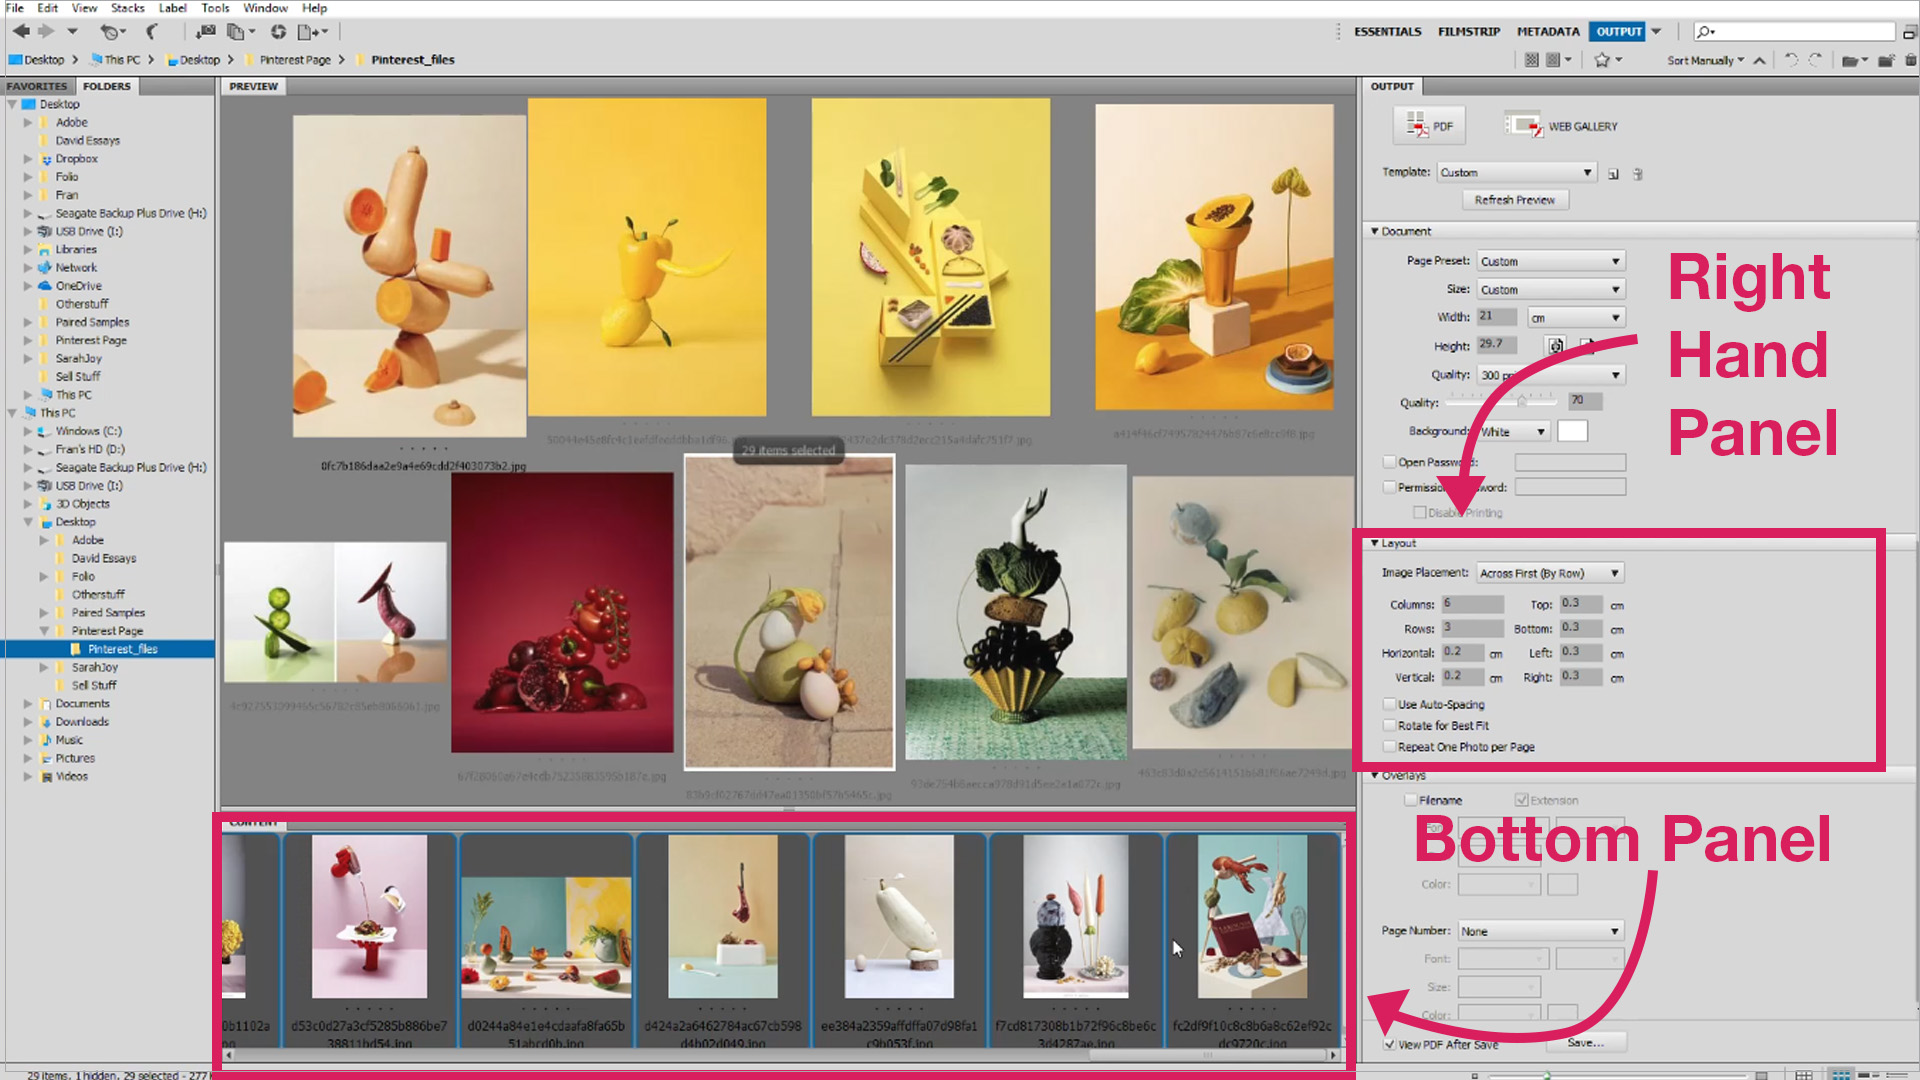Open the Tools menu
This screenshot has width=1920, height=1080.
coord(215,8)
